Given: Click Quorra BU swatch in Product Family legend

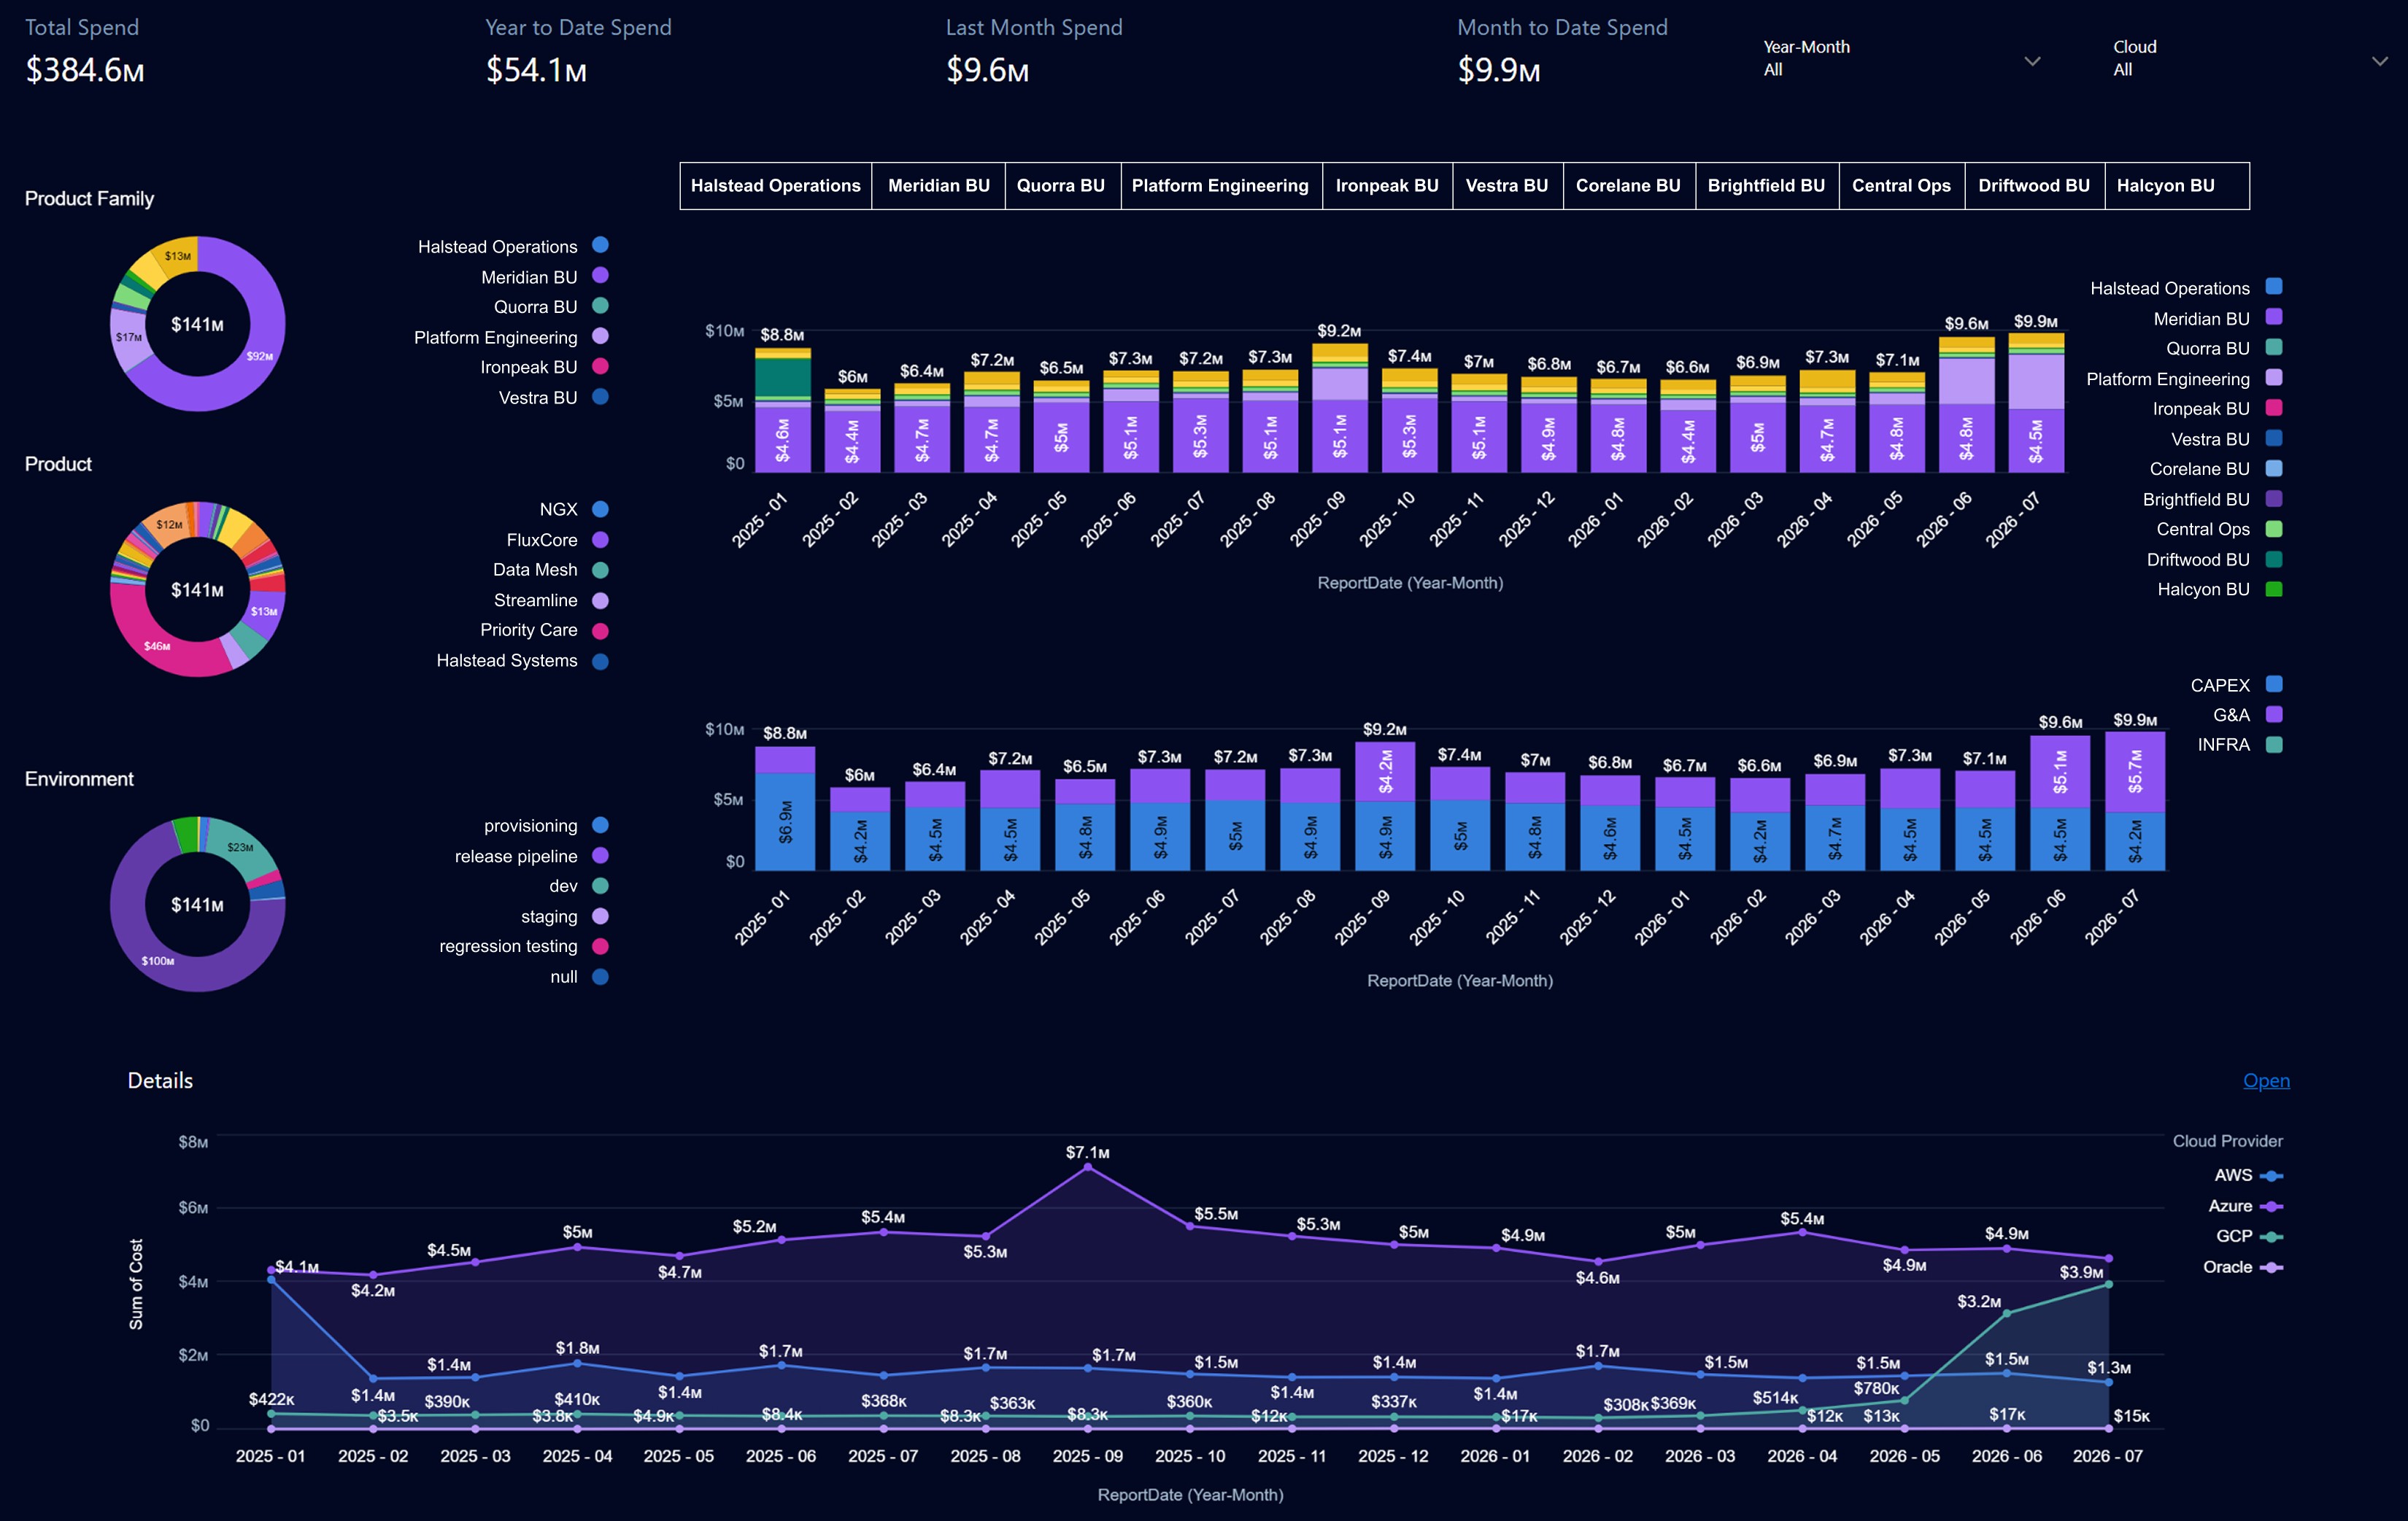Looking at the screenshot, I should (x=600, y=305).
